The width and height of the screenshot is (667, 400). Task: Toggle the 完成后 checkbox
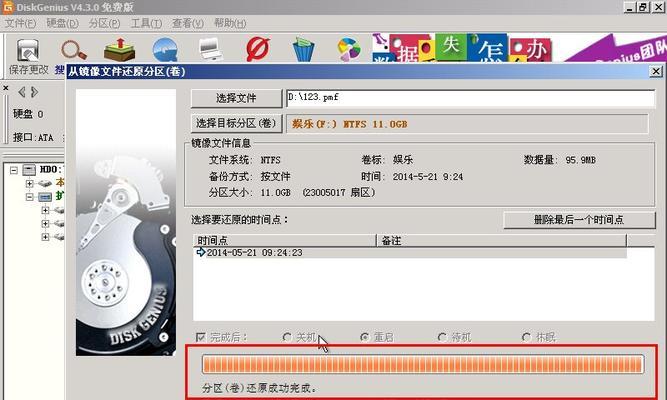coord(201,337)
